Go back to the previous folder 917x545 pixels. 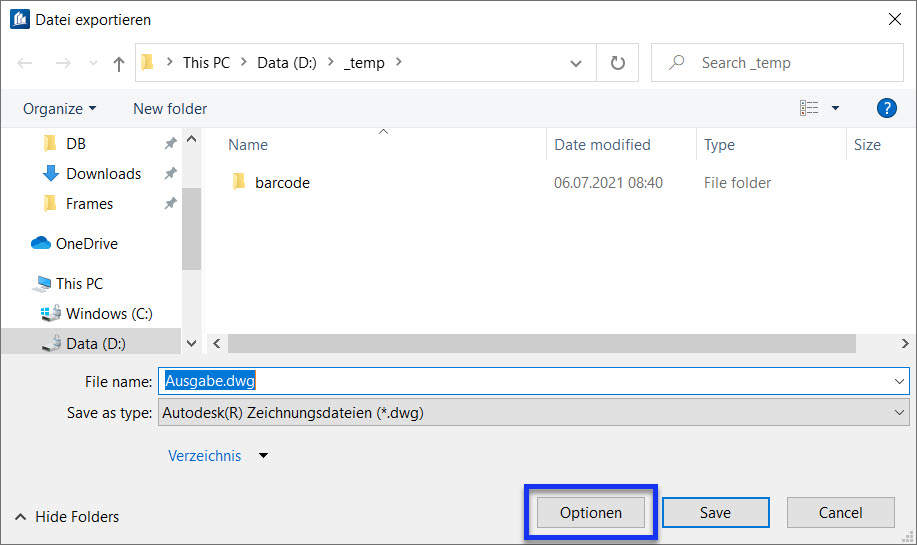pyautogui.click(x=25, y=63)
